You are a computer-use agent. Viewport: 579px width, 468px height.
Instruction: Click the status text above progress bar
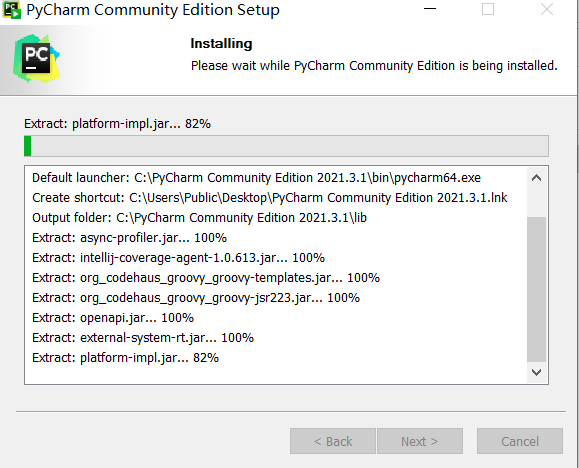click(x=117, y=123)
